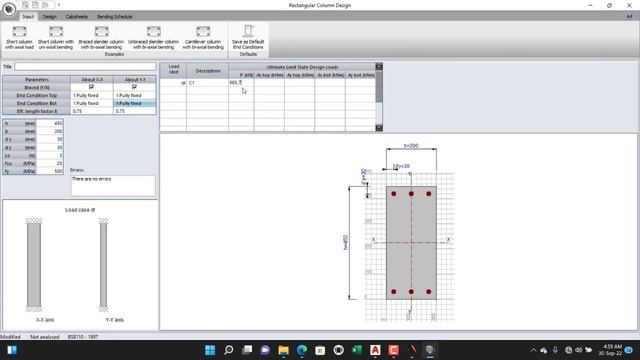640x360 pixels.
Task: Select highlighted End Condition Bot About Y-Y cell
Action: point(135,103)
